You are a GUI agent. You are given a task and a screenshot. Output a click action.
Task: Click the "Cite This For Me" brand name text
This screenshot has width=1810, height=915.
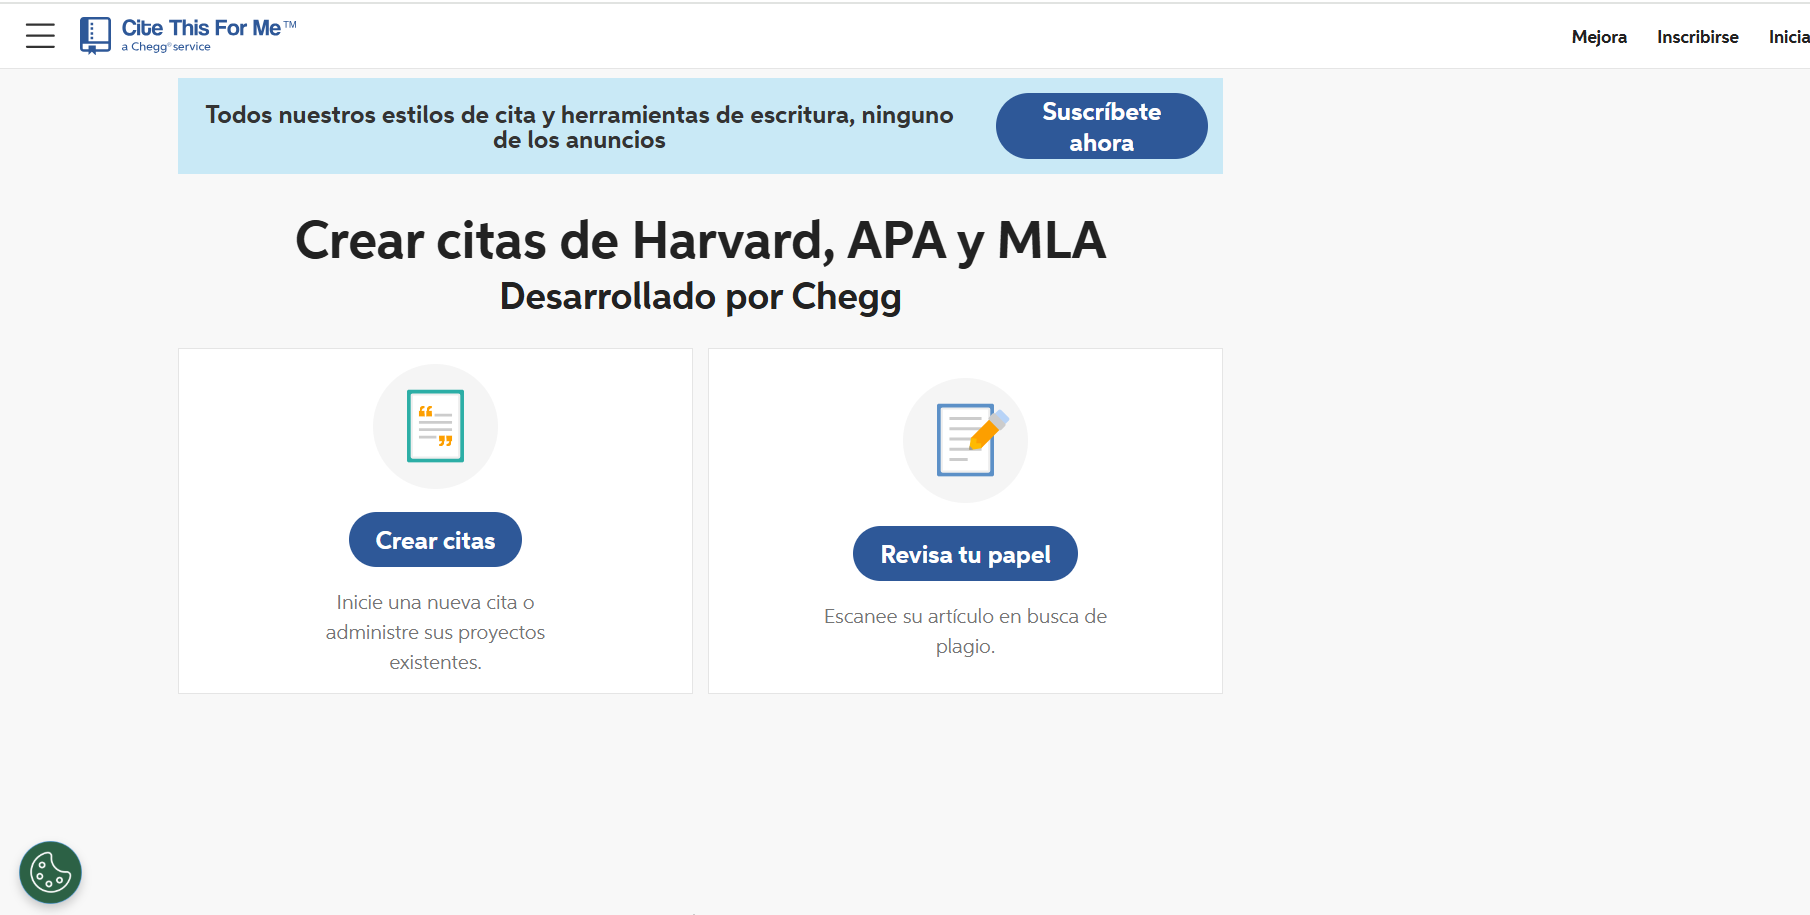point(201,28)
